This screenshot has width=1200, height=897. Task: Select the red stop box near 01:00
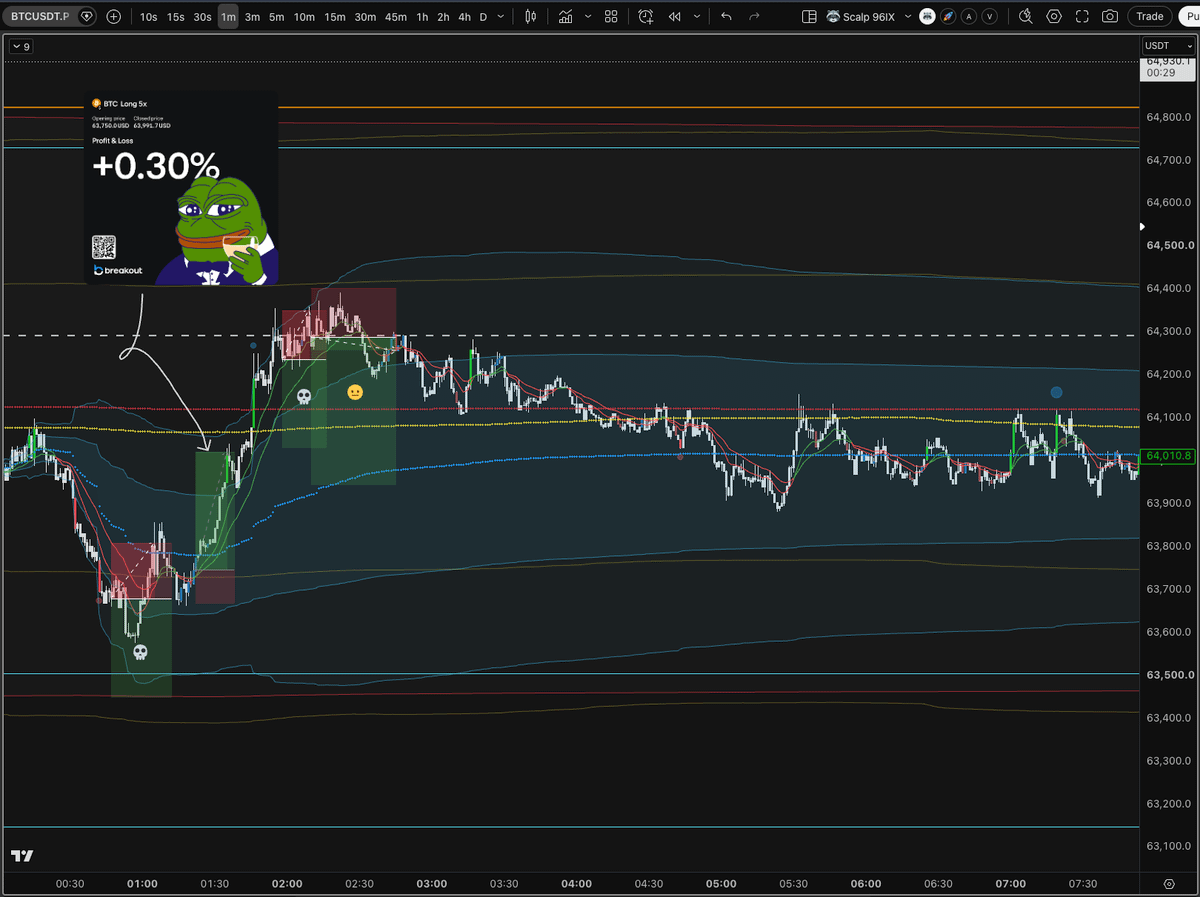[x=141, y=571]
